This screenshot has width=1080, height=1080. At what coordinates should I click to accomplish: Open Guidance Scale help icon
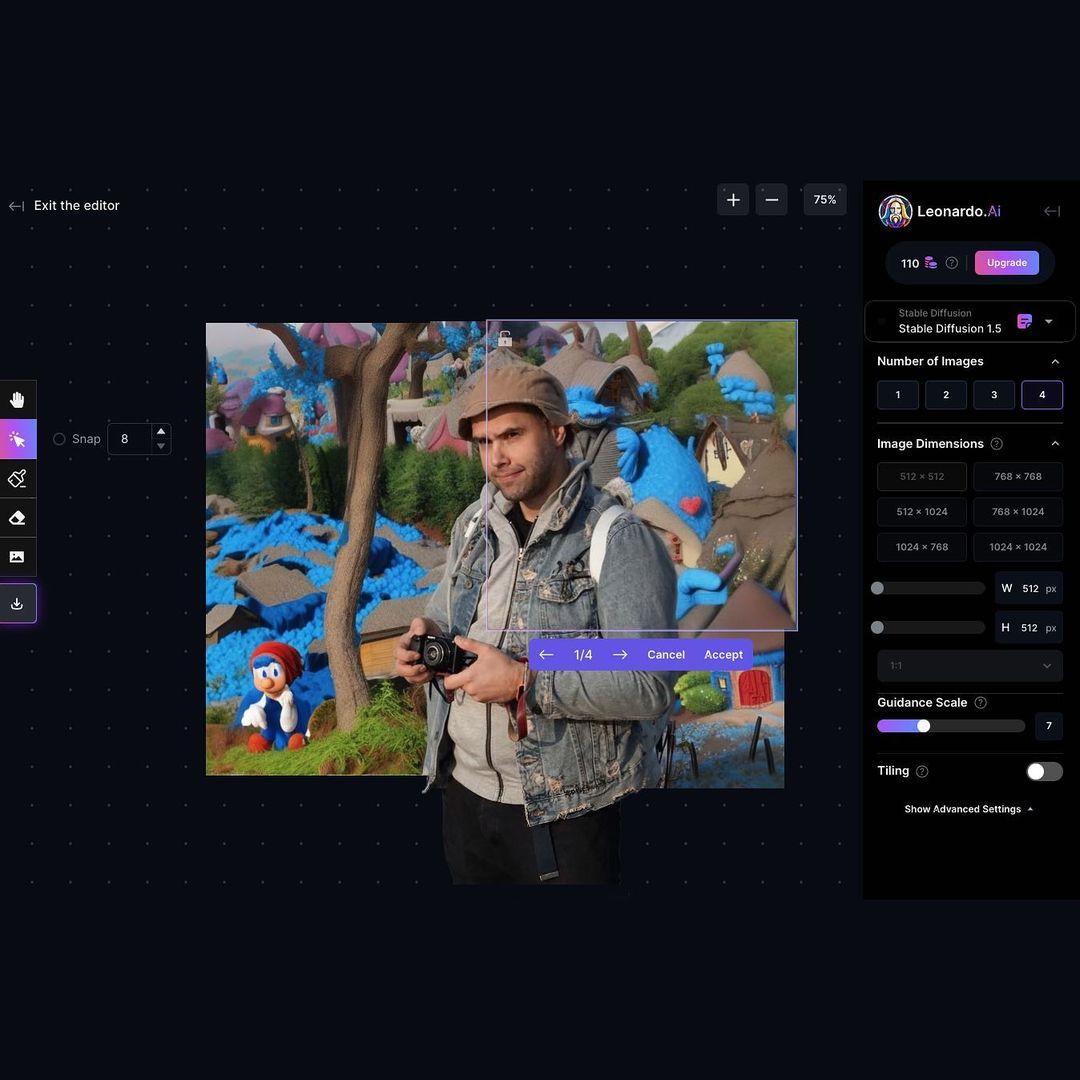pos(981,703)
